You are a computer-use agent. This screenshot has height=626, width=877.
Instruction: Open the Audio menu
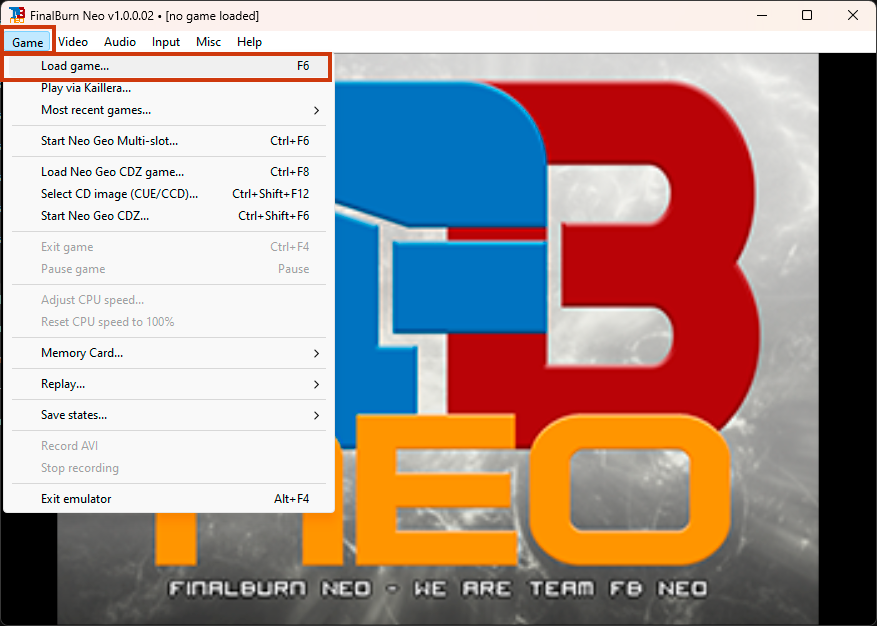point(120,42)
